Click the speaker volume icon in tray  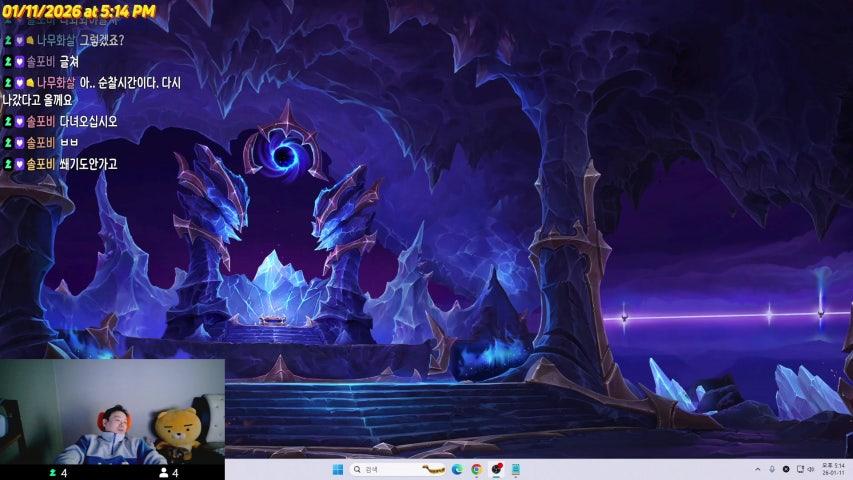(813, 469)
